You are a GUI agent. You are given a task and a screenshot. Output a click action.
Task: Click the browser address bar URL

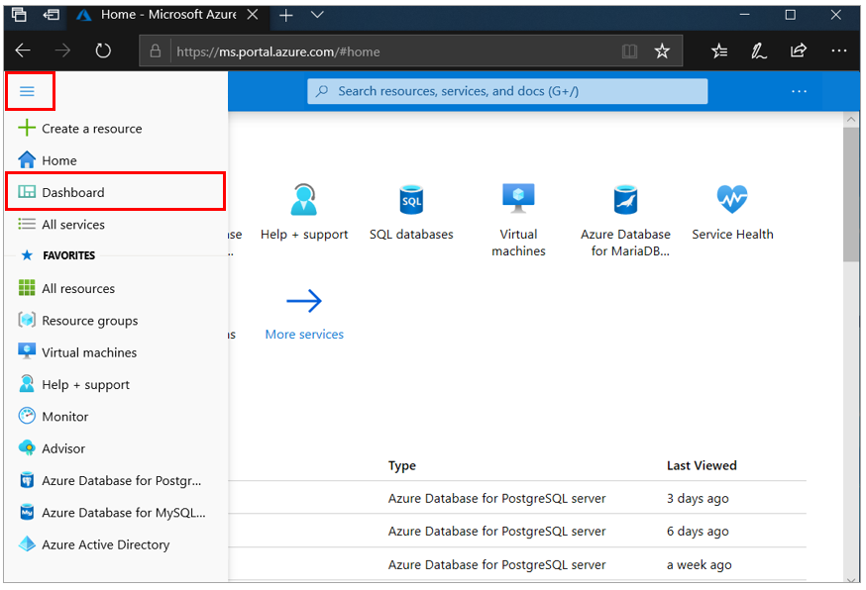click(278, 52)
